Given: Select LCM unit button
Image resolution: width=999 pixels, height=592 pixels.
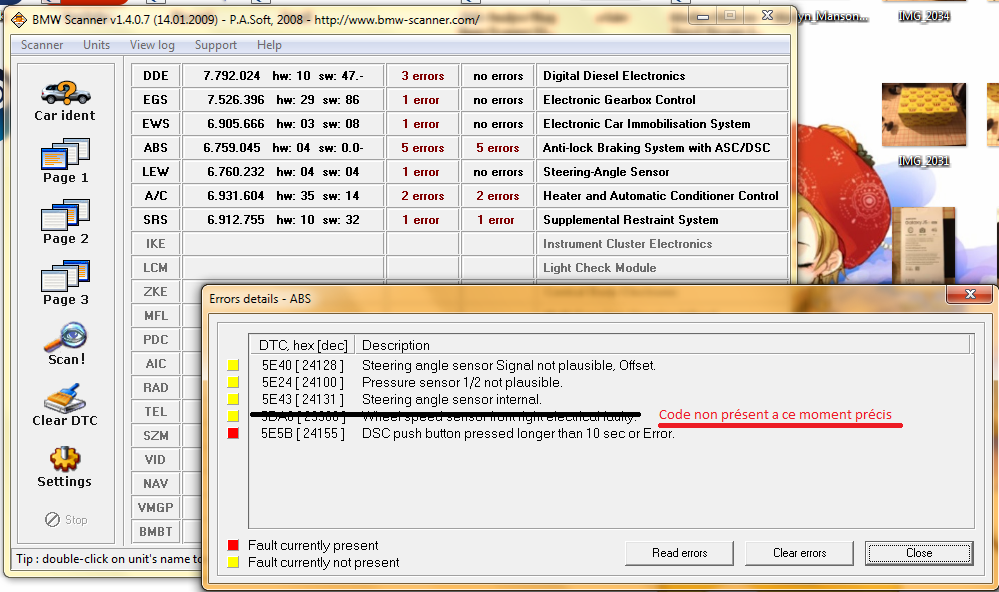Looking at the screenshot, I should (156, 268).
